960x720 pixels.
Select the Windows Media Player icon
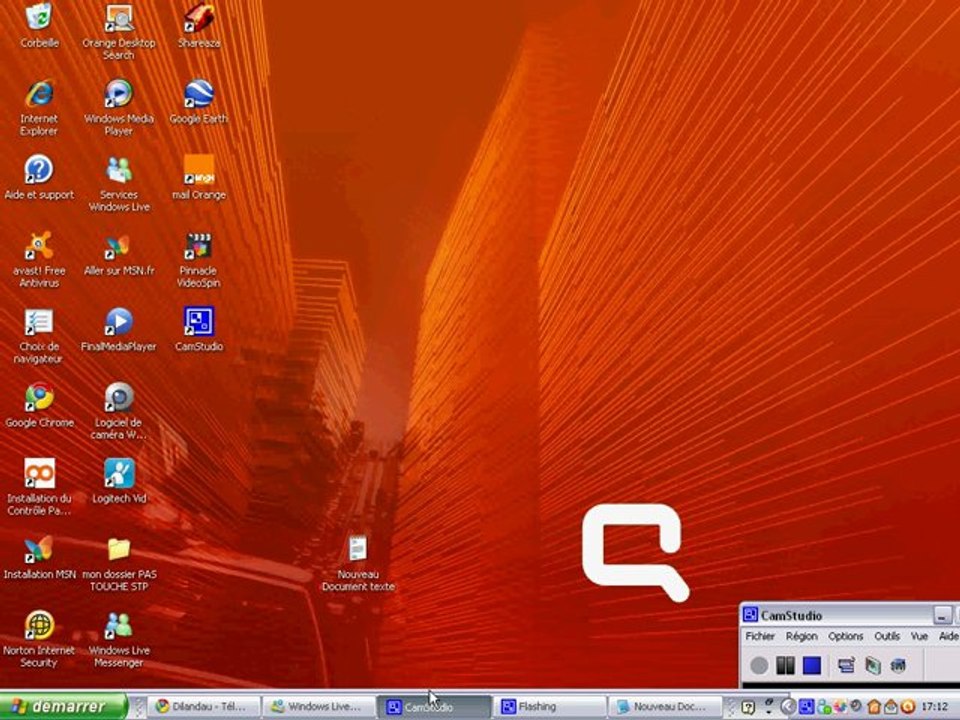click(118, 107)
